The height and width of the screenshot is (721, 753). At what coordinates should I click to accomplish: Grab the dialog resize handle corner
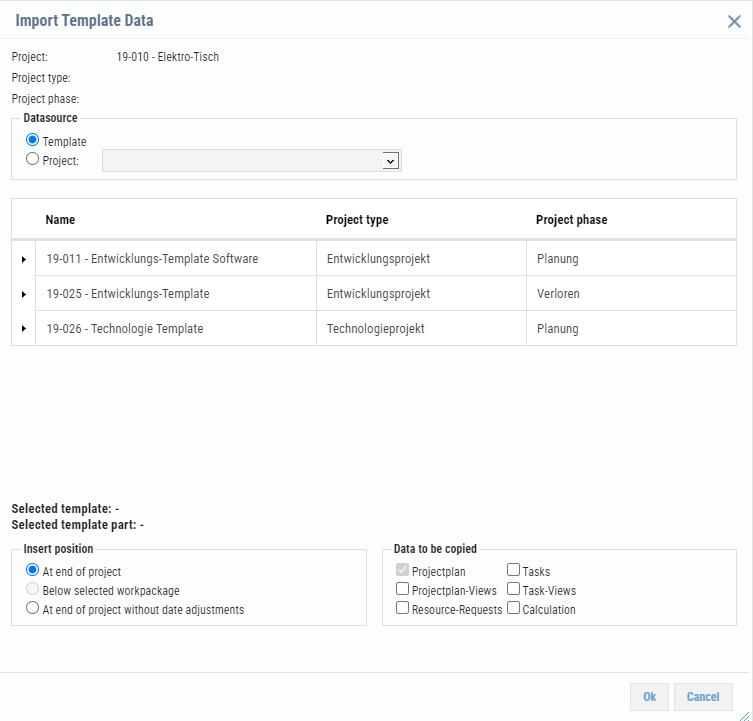pos(744,716)
